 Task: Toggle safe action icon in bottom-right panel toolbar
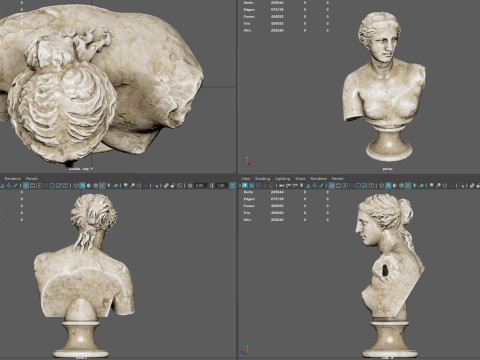(x=364, y=185)
